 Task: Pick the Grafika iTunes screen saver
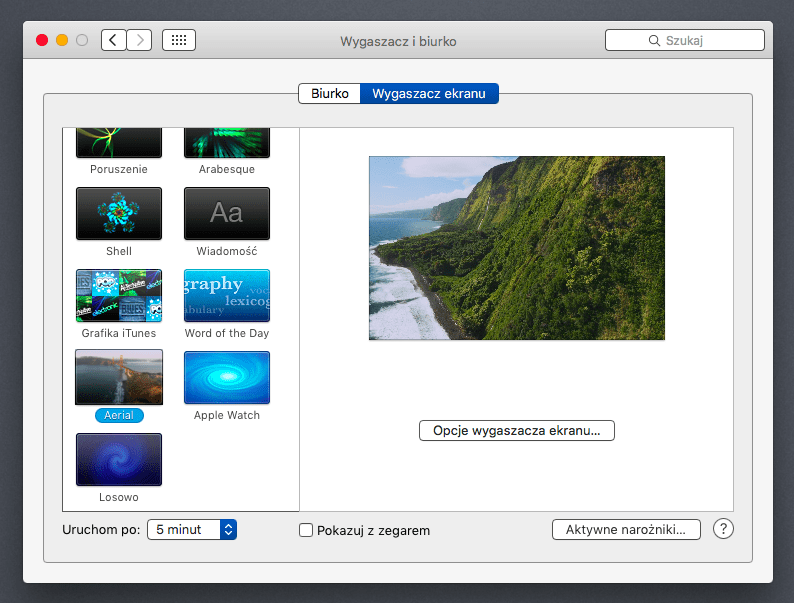click(118, 296)
